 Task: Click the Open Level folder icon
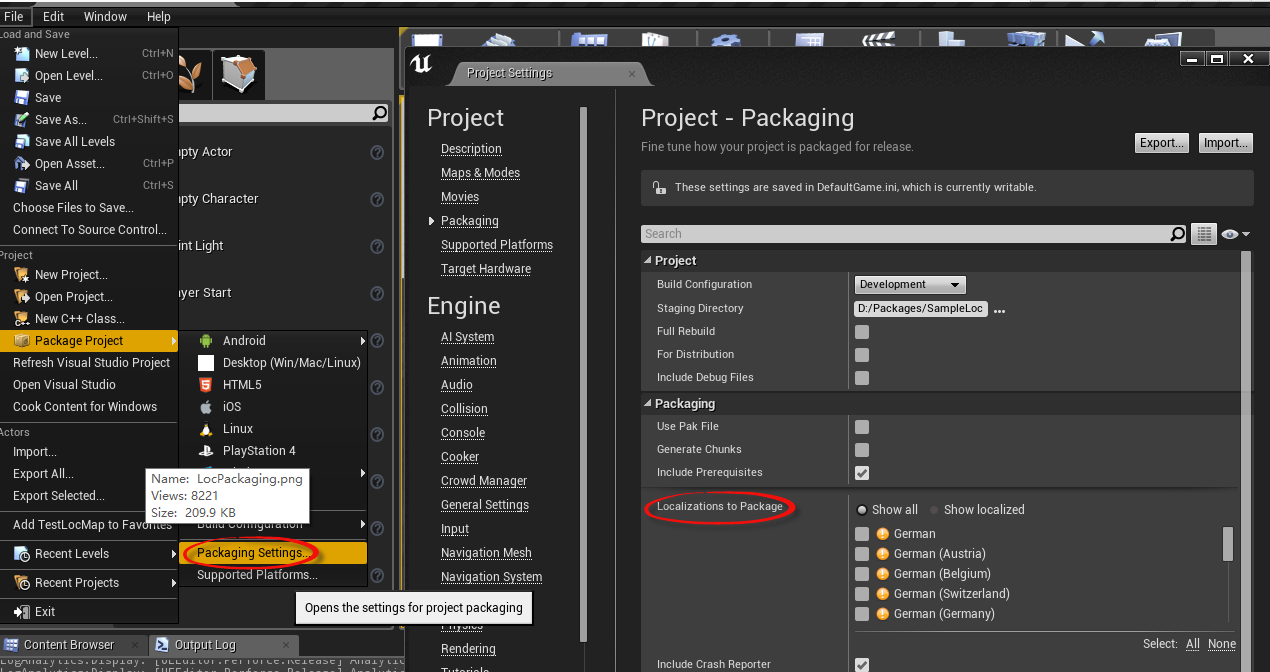(21, 75)
